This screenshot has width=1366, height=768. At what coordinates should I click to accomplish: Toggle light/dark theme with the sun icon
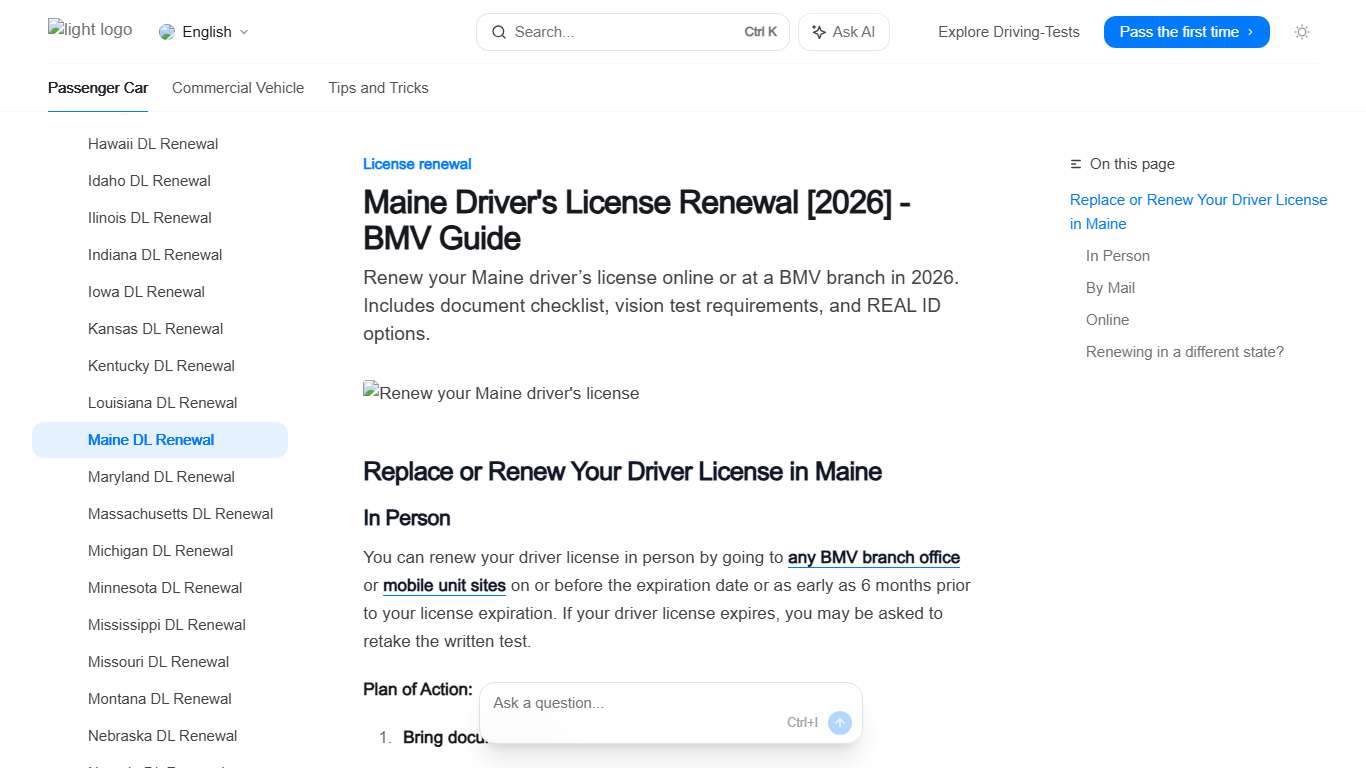(1302, 32)
